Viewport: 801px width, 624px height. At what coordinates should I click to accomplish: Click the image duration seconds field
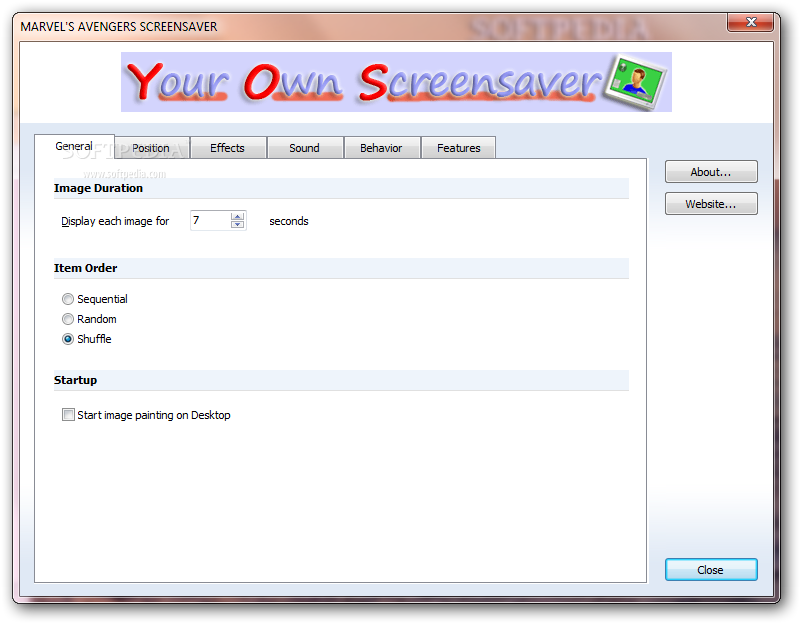pyautogui.click(x=210, y=221)
